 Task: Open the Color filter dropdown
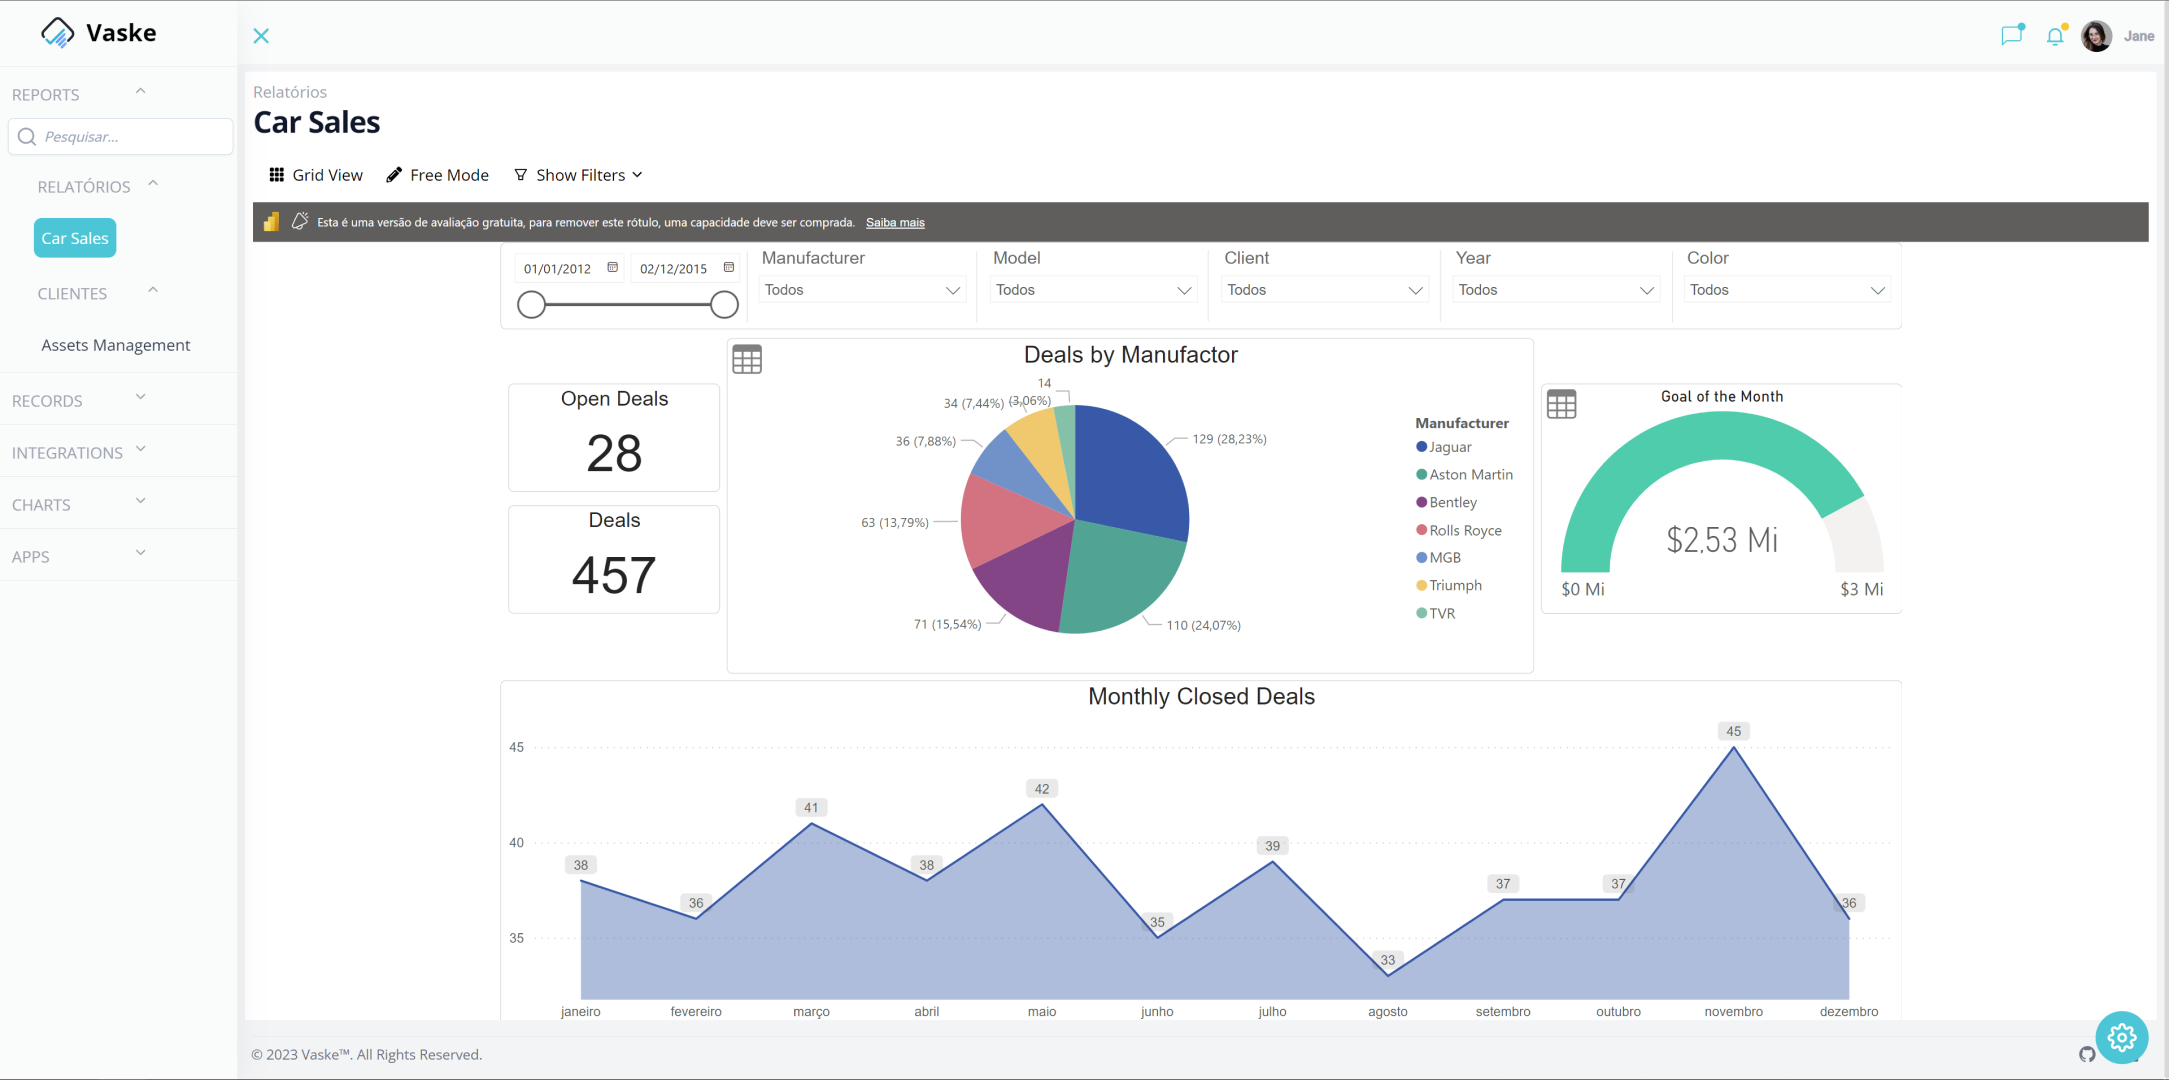[1787, 290]
